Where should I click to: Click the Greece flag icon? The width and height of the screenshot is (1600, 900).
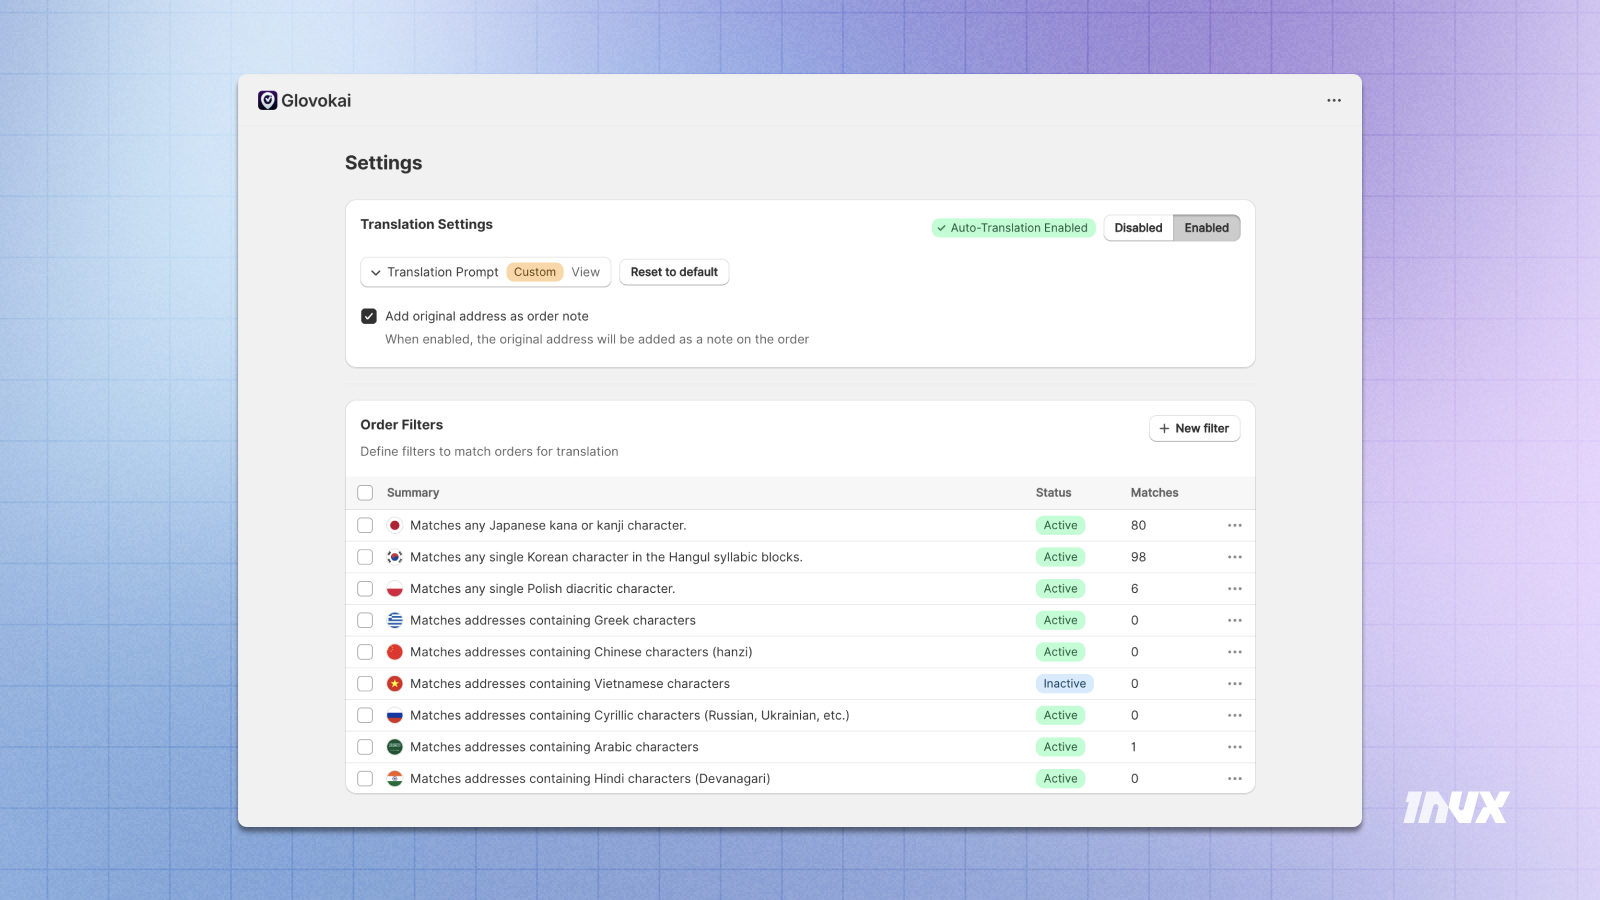[x=395, y=620]
